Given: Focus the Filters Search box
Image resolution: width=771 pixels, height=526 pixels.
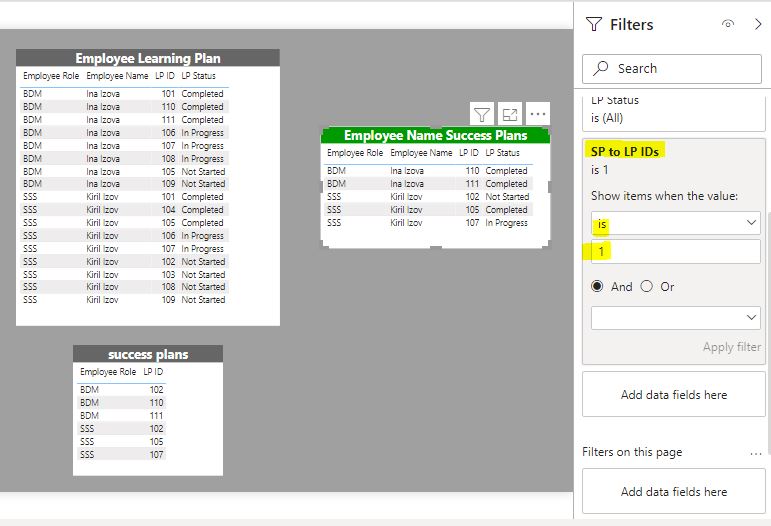Looking at the screenshot, I should (672, 69).
